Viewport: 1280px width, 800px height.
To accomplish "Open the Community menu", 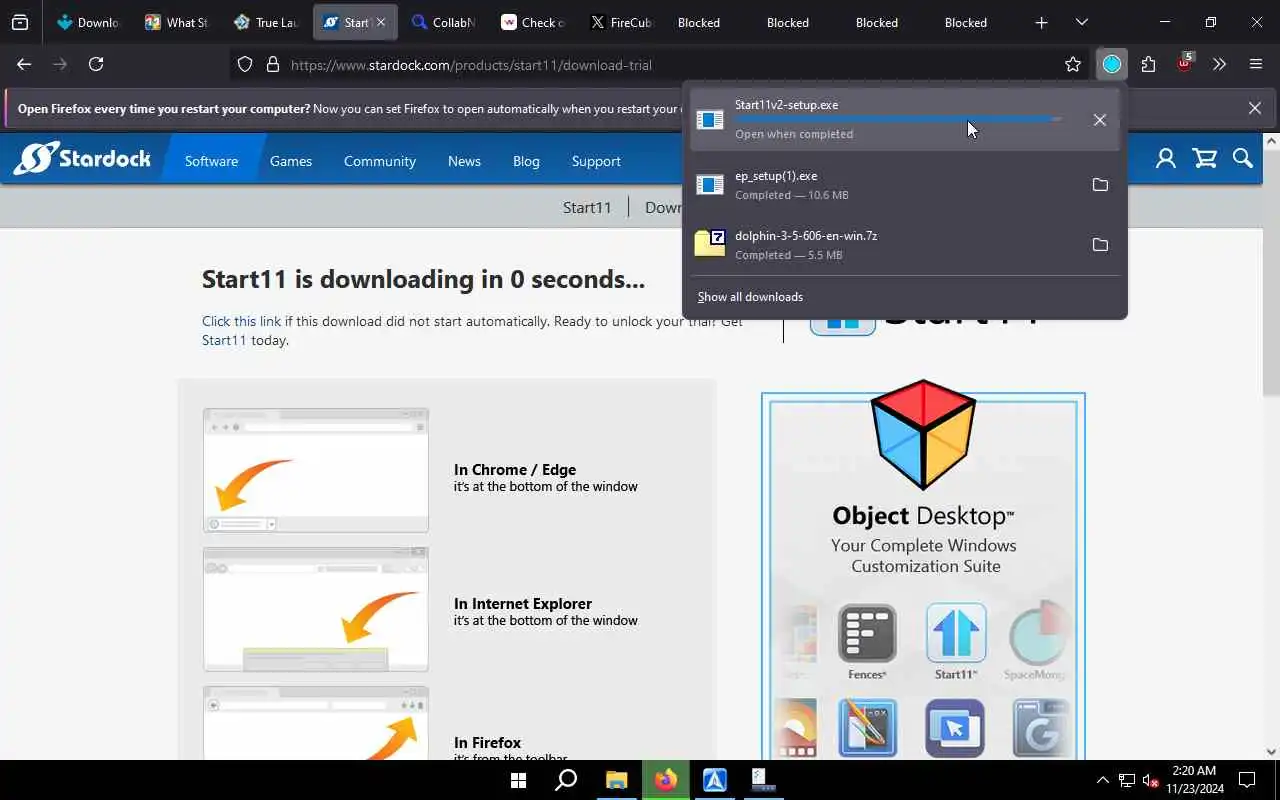I will click(380, 161).
